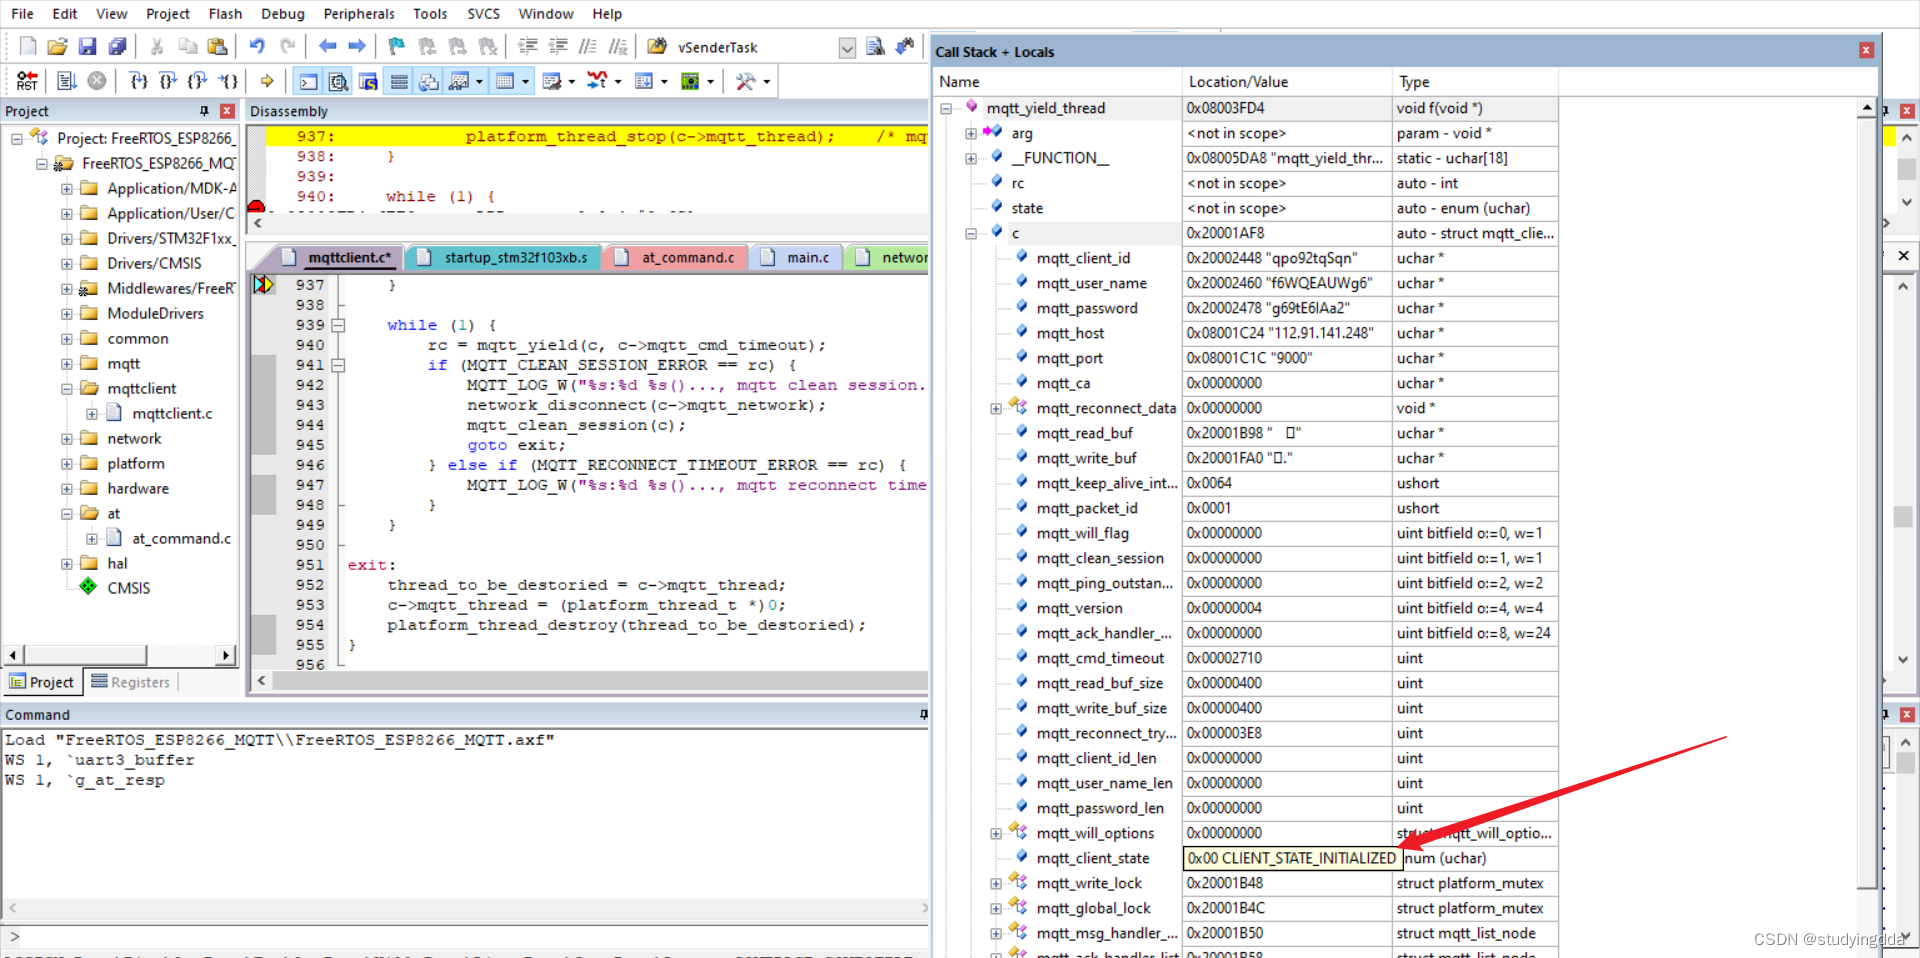Viewport: 1920px width, 958px height.
Task: Reset the CPU with the RST icon
Action: click(27, 81)
